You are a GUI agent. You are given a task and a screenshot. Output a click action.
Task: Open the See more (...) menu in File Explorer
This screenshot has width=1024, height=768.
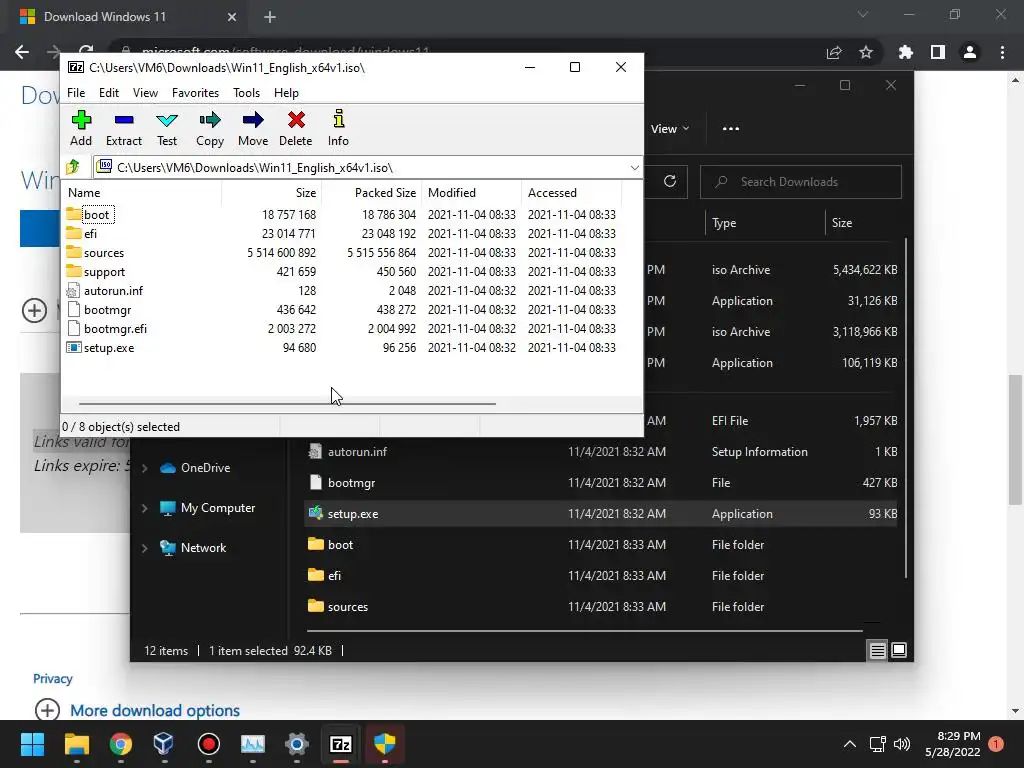pyautogui.click(x=731, y=129)
